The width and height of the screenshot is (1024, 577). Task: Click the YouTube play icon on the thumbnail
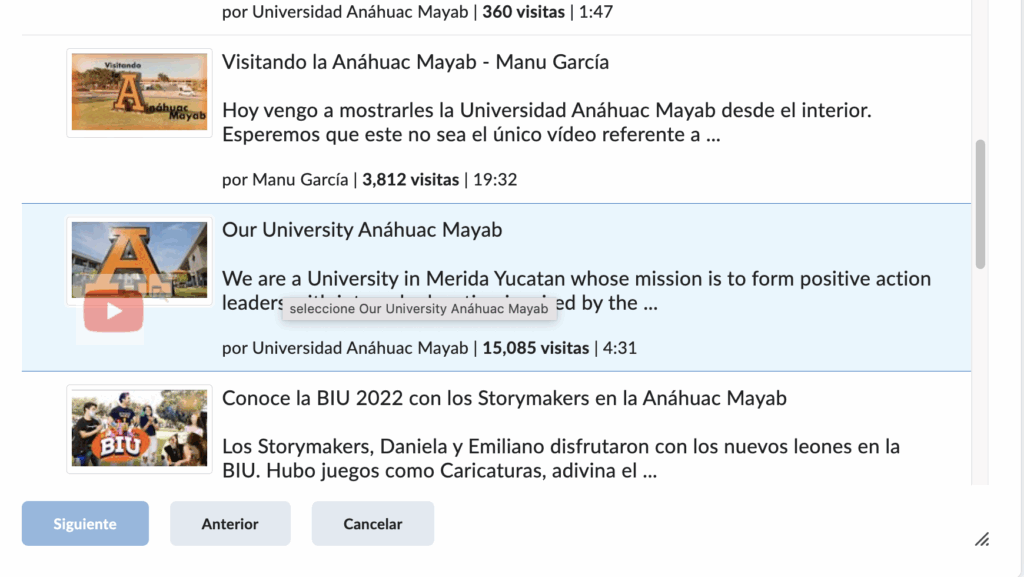[113, 311]
